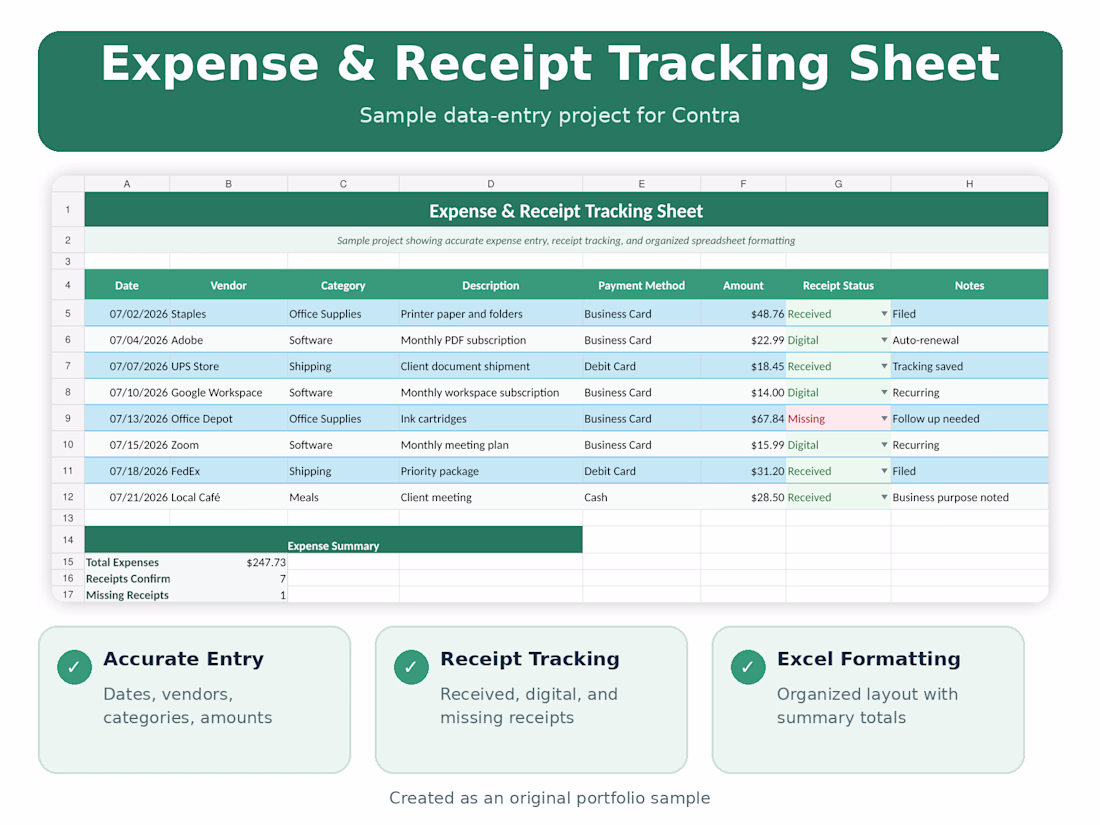Click the Vendor column heading cell
This screenshot has width=1100, height=825.
pyautogui.click(x=228, y=286)
